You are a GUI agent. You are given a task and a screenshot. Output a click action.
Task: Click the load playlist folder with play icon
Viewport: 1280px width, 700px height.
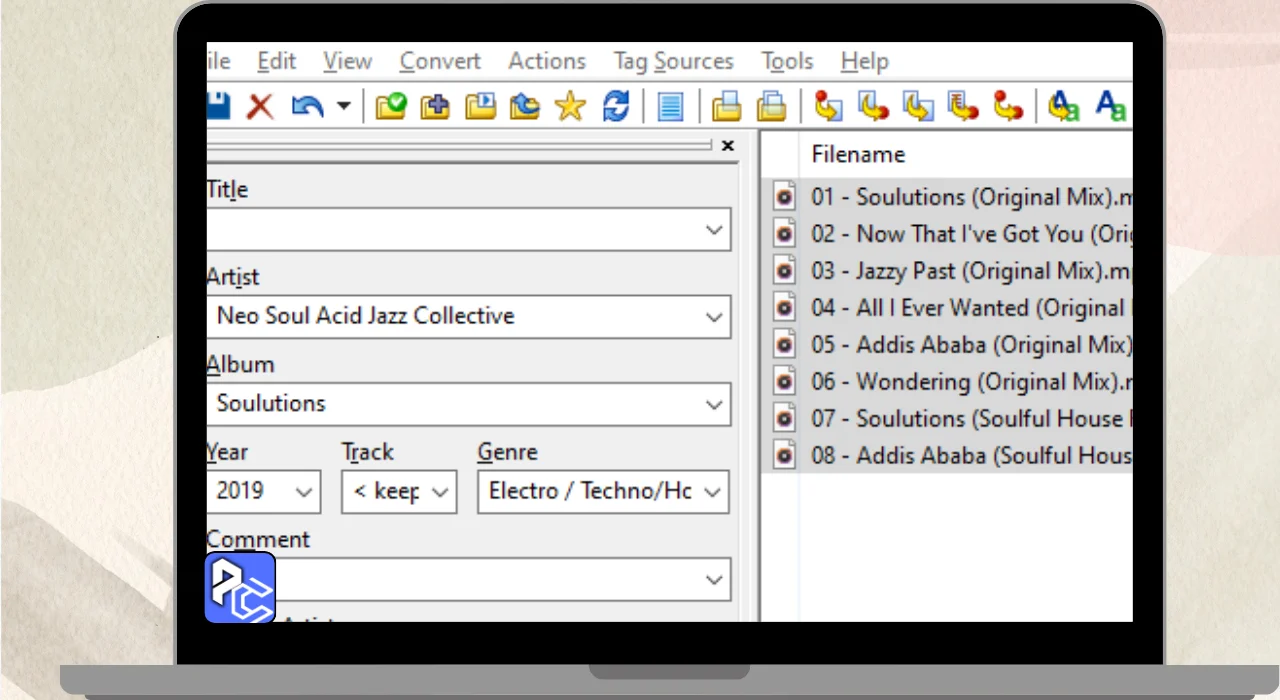[x=481, y=106]
